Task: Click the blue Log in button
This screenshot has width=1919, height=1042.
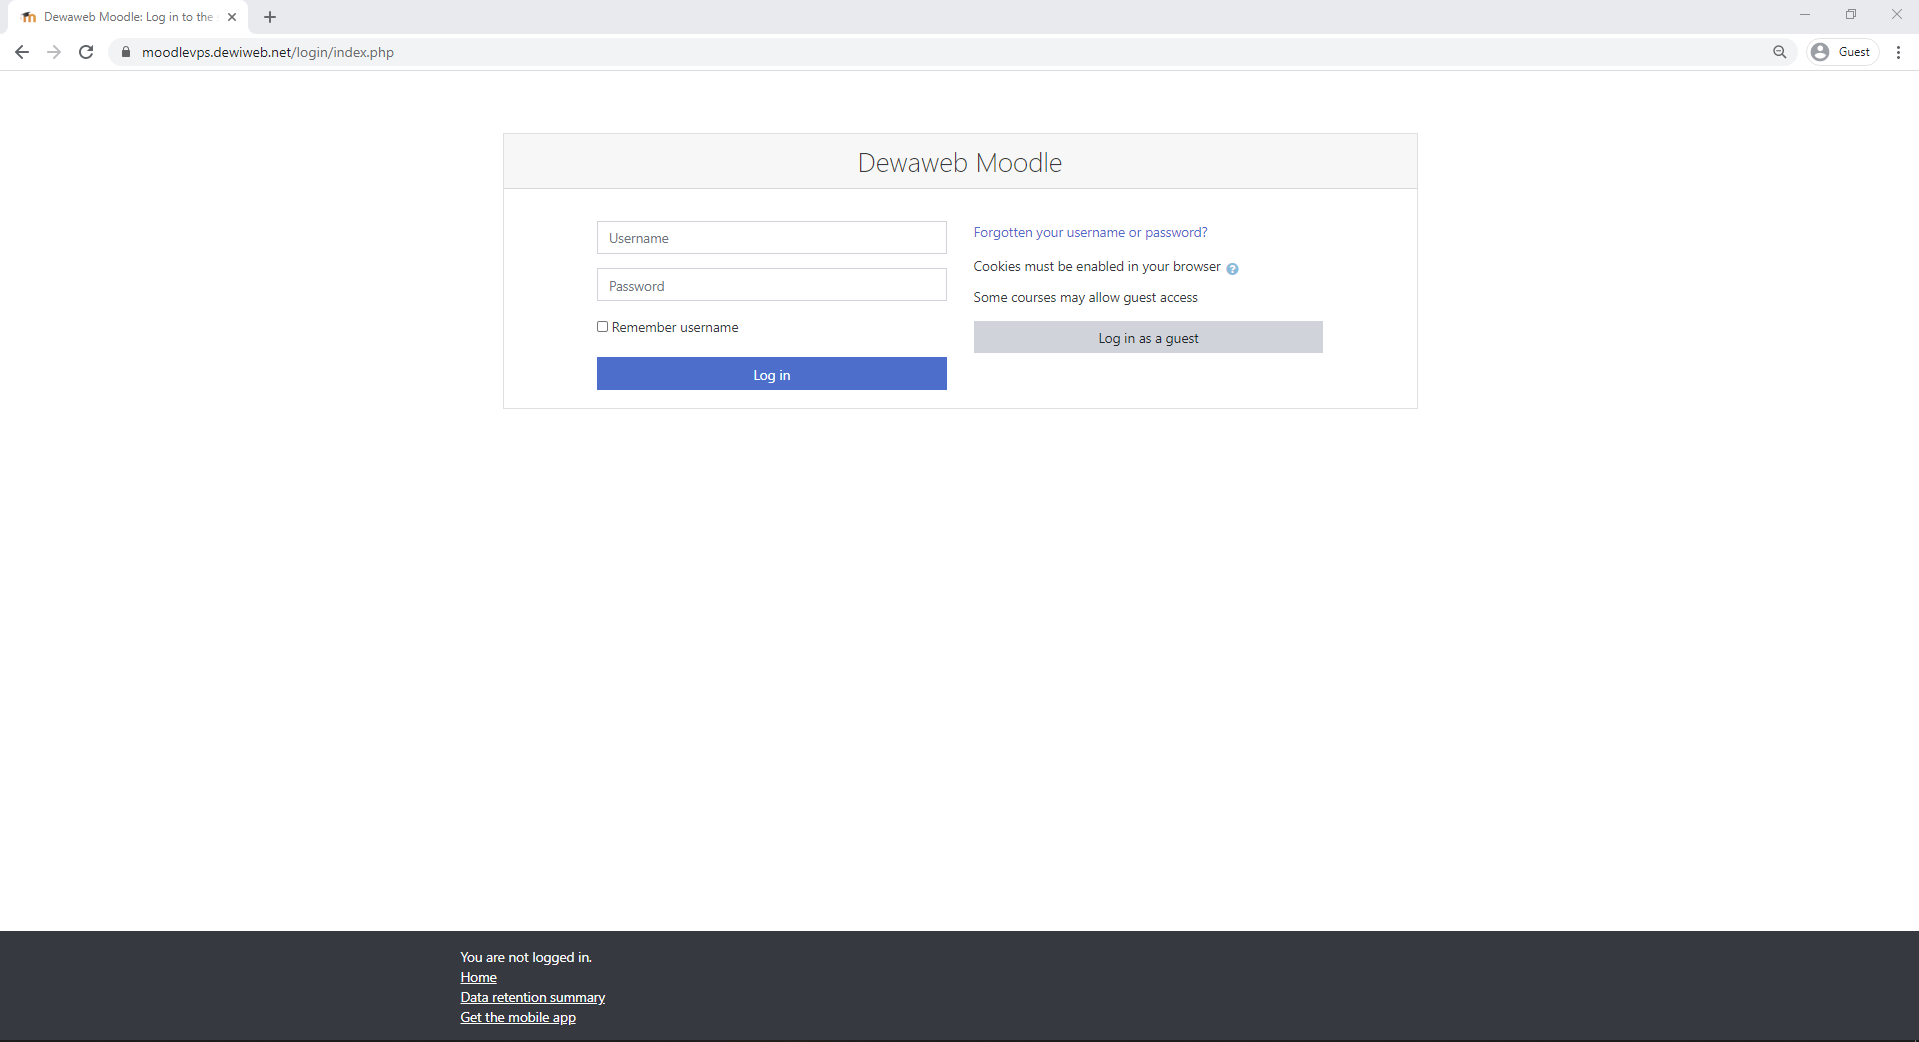Action: pos(771,374)
